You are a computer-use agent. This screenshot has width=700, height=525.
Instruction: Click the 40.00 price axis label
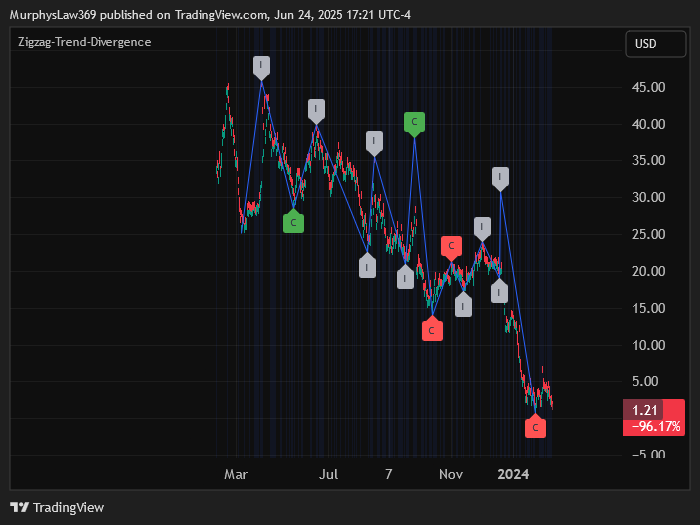[x=648, y=124]
